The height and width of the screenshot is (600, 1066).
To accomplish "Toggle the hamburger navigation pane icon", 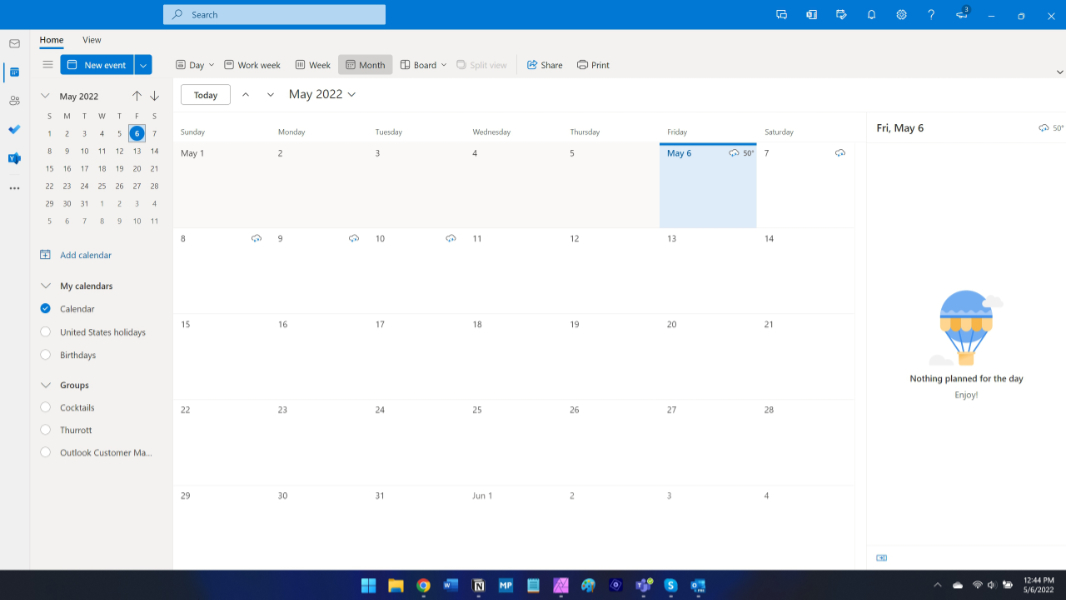I will (x=47, y=65).
